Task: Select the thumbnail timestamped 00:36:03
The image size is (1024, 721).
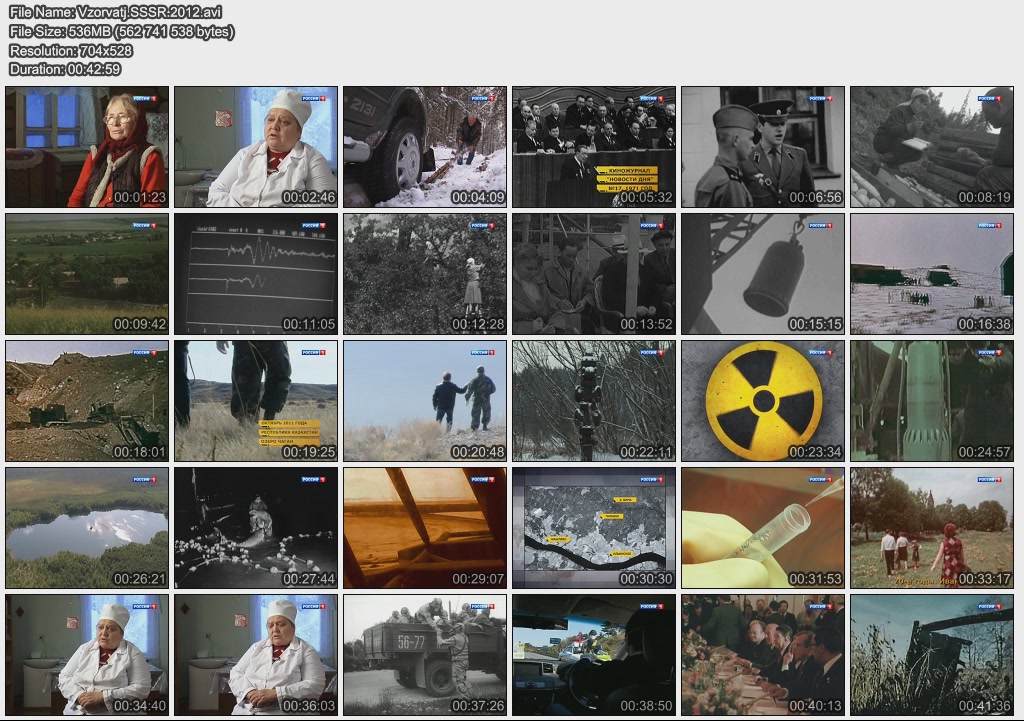Action: [256, 655]
